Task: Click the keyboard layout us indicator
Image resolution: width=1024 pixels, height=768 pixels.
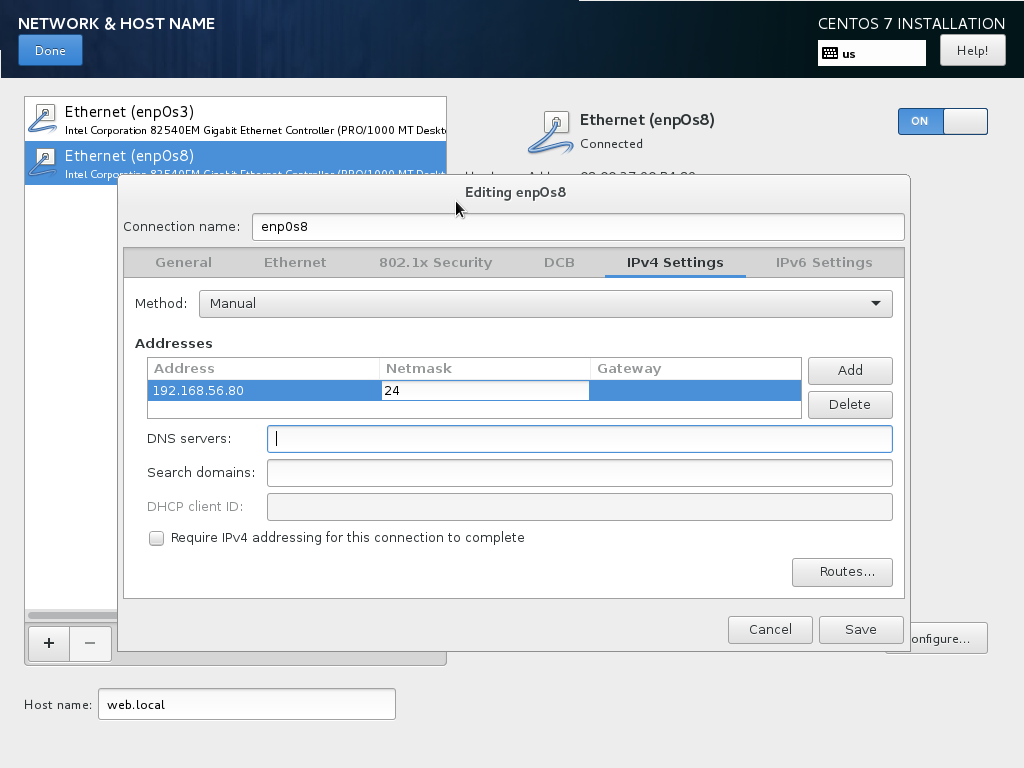Action: 871,53
